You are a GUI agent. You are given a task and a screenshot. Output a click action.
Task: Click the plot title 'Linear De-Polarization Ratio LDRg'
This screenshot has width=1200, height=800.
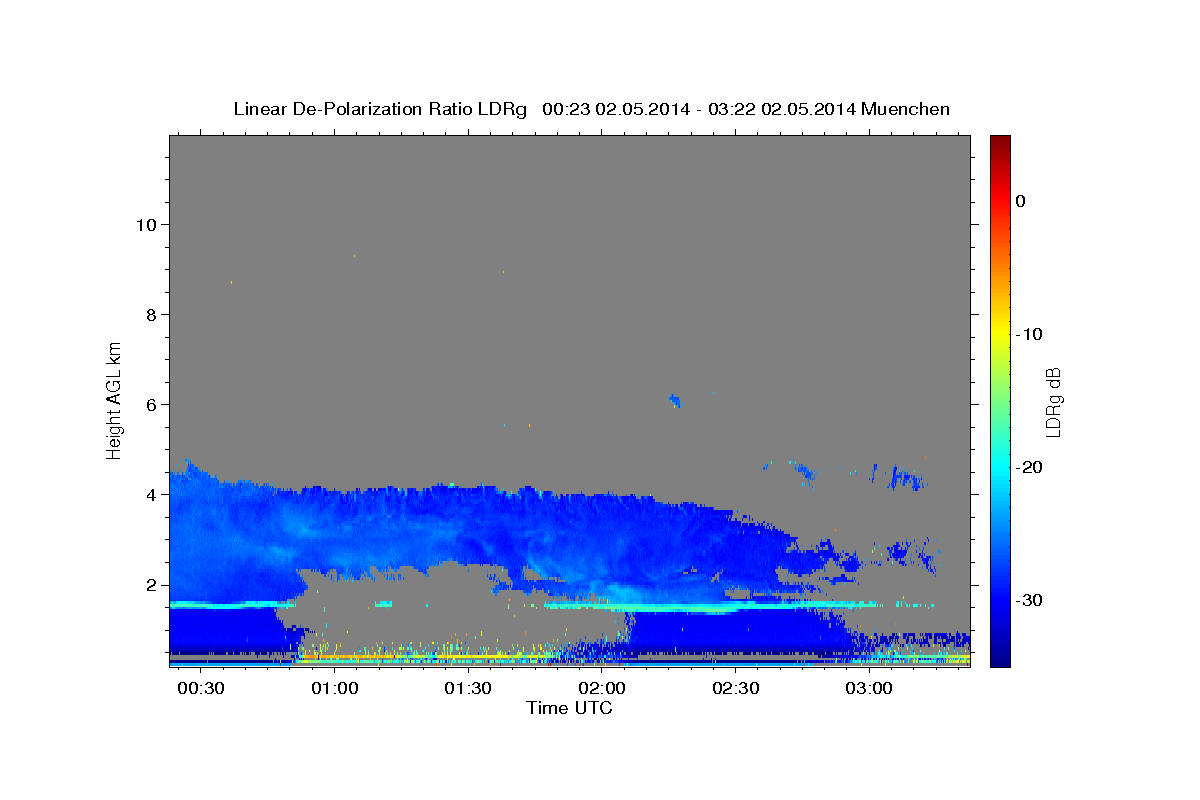pos(379,109)
